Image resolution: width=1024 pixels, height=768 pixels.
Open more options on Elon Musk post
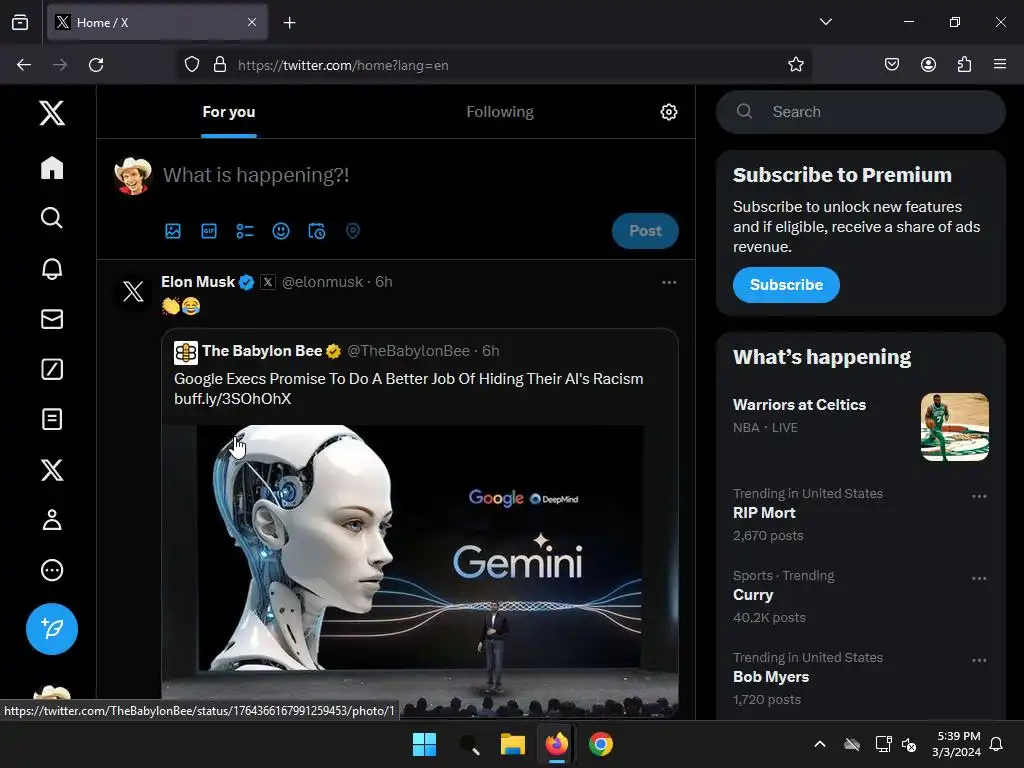coord(669,282)
